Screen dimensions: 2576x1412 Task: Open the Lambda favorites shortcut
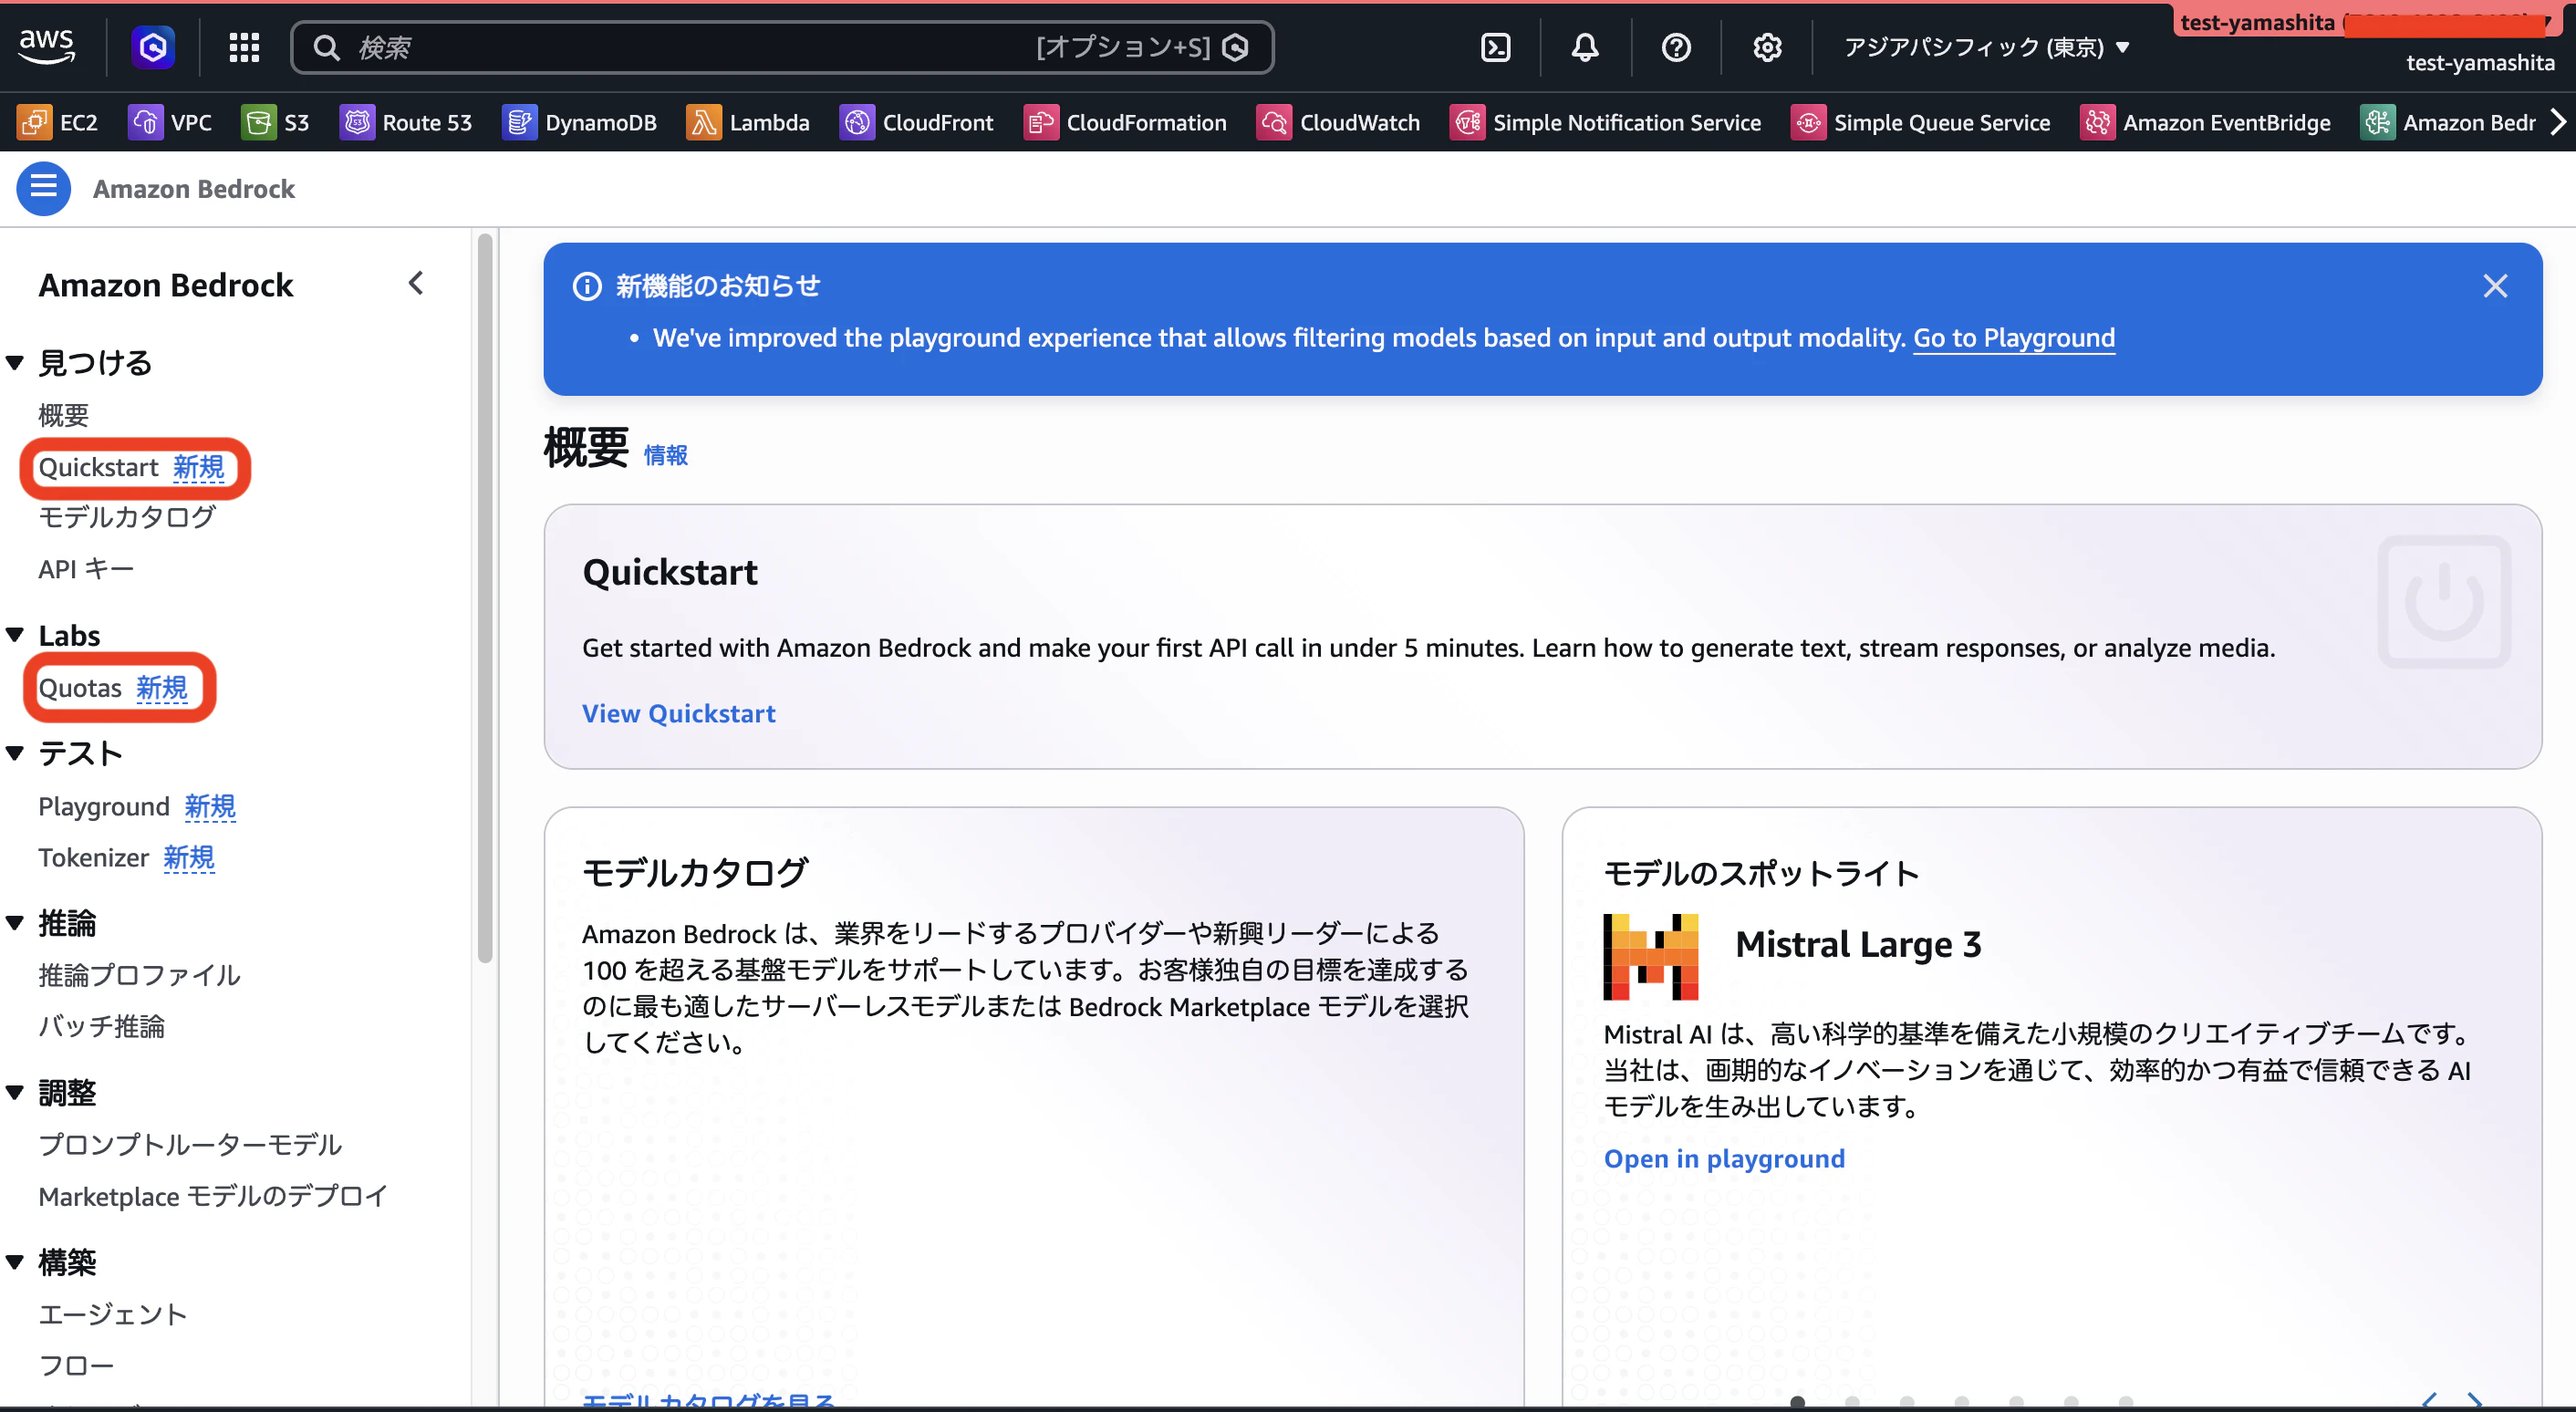pyautogui.click(x=748, y=122)
